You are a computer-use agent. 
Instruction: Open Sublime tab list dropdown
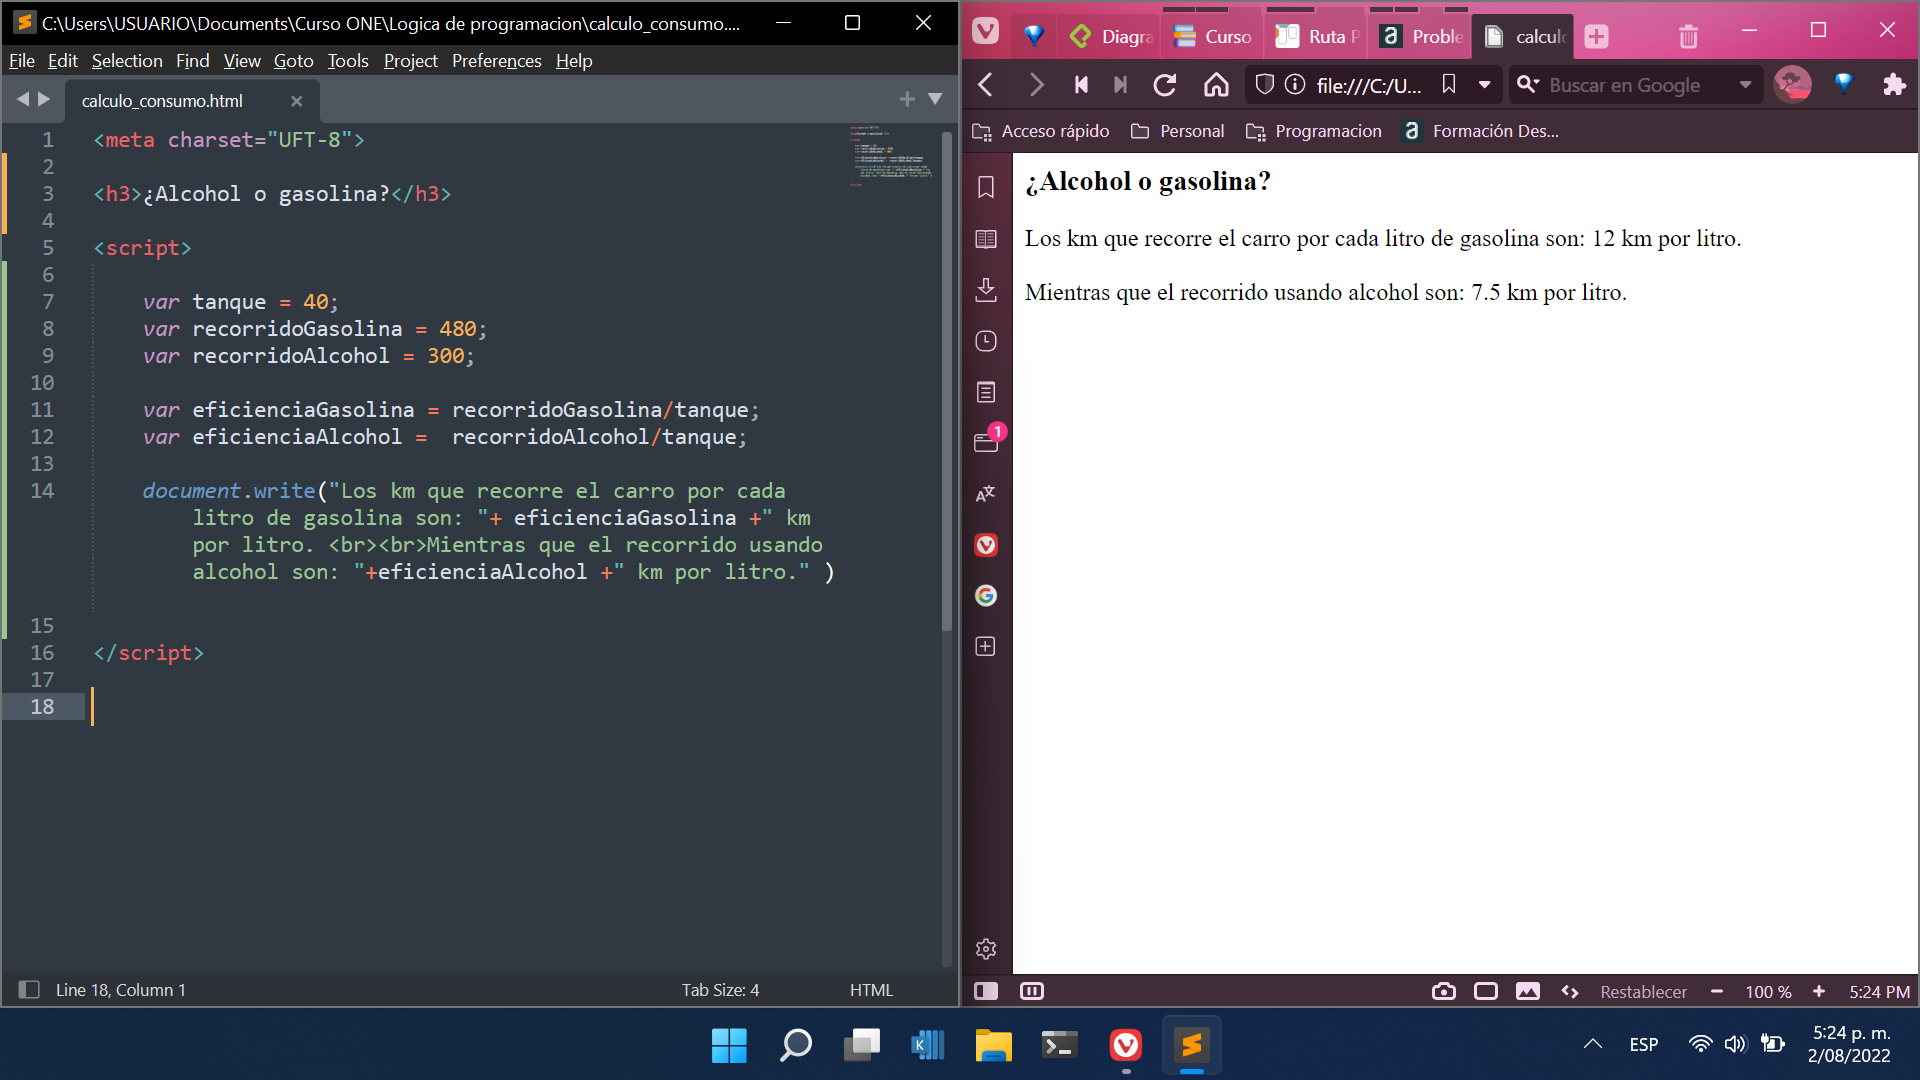[935, 99]
